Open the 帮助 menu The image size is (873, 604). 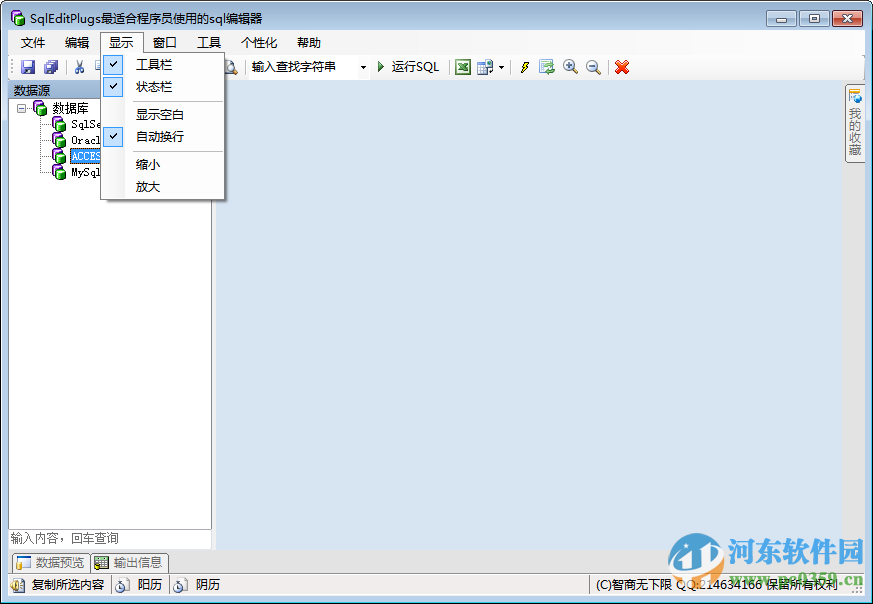[x=307, y=42]
